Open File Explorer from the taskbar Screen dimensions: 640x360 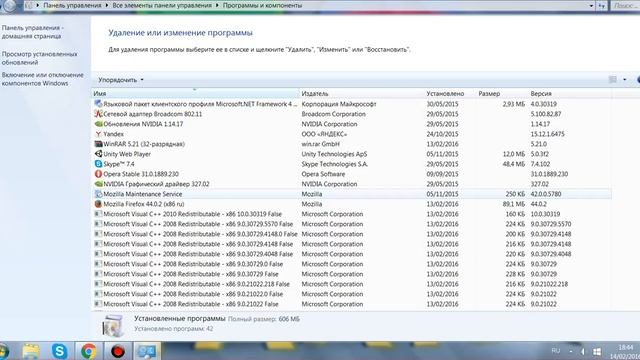click(x=31, y=351)
